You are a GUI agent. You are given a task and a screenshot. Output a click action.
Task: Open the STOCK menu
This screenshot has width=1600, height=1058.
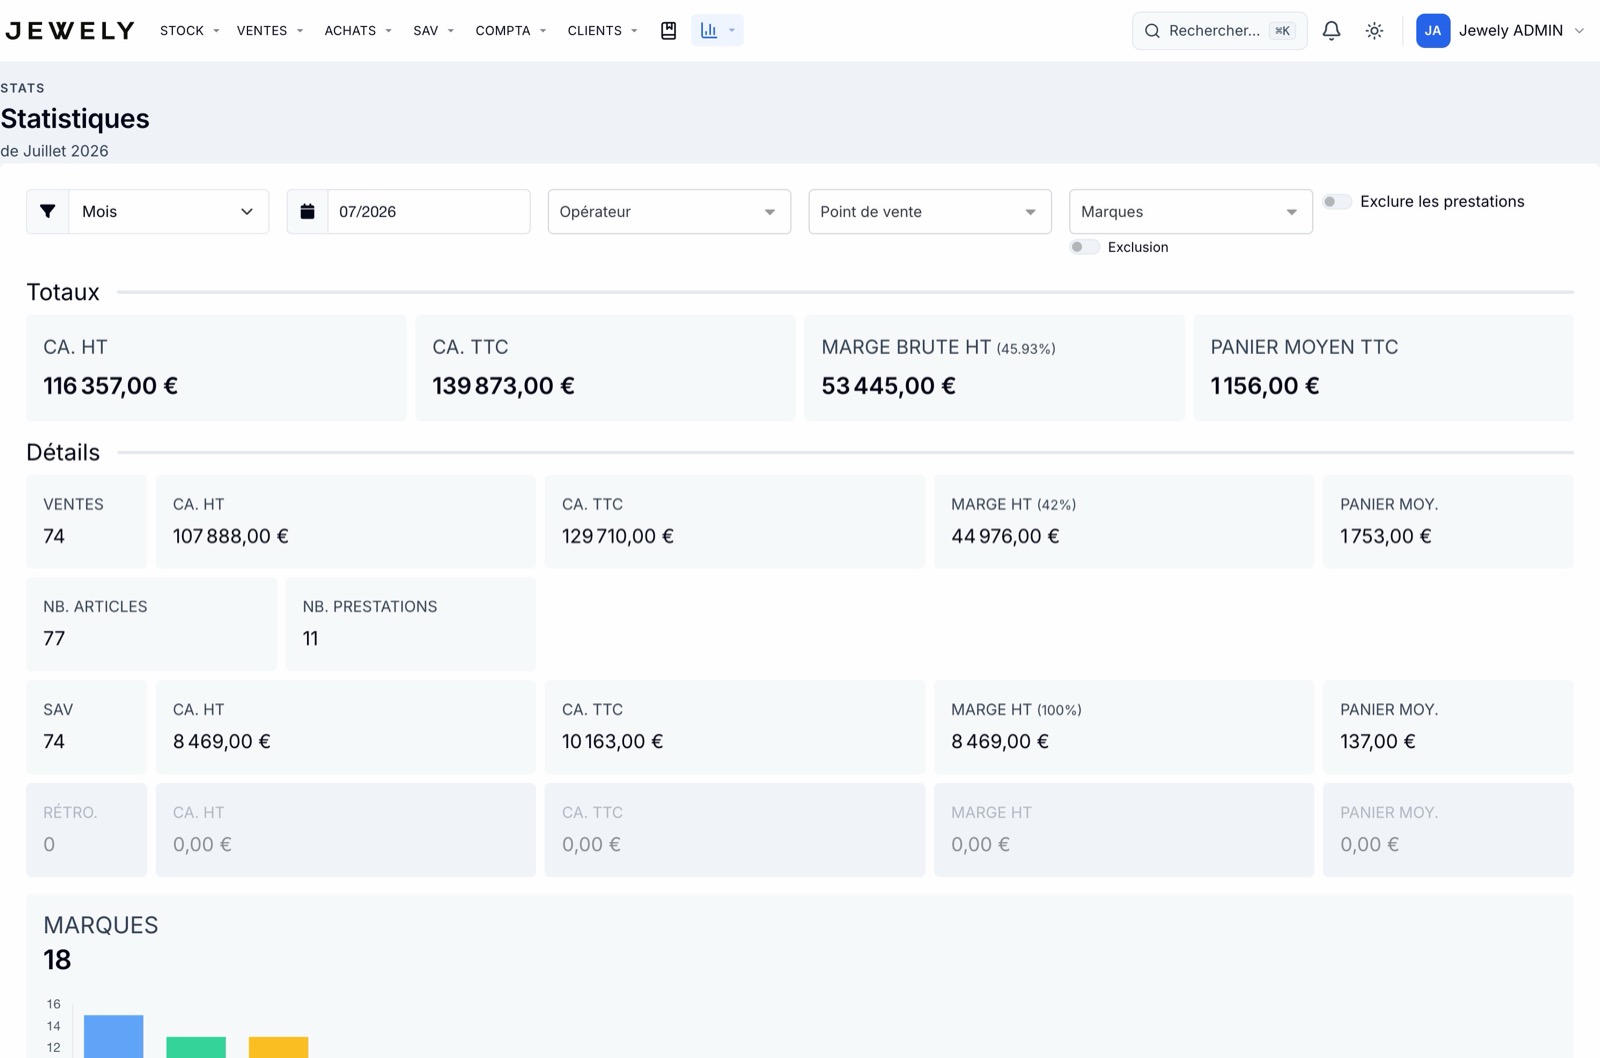coord(190,31)
